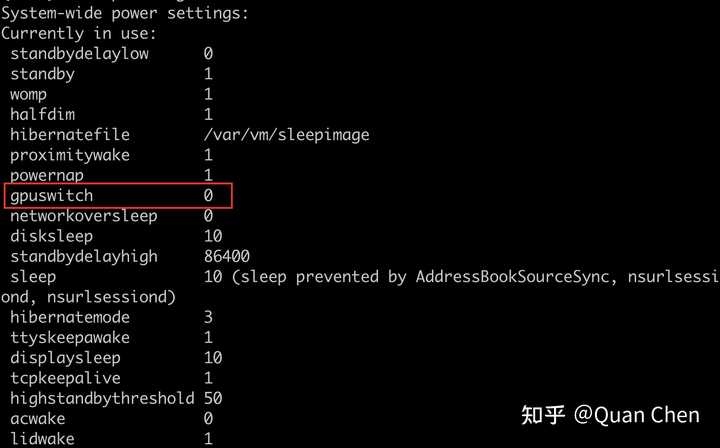Click the halfdim setting name
Screen dimensions: 720x448
pyautogui.click(x=42, y=115)
